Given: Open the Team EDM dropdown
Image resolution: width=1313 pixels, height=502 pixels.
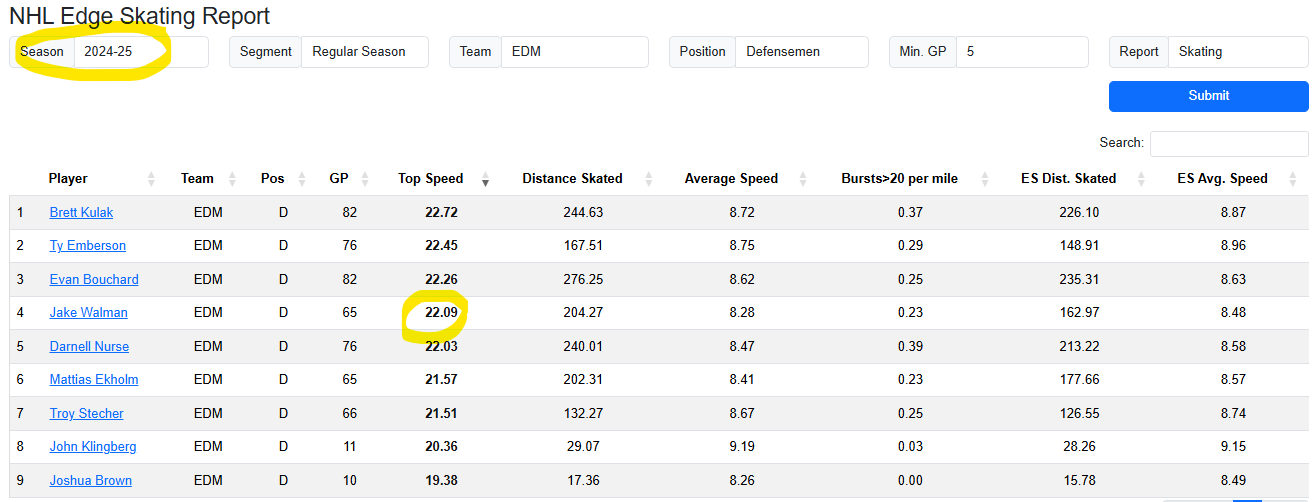Looking at the screenshot, I should 574,52.
